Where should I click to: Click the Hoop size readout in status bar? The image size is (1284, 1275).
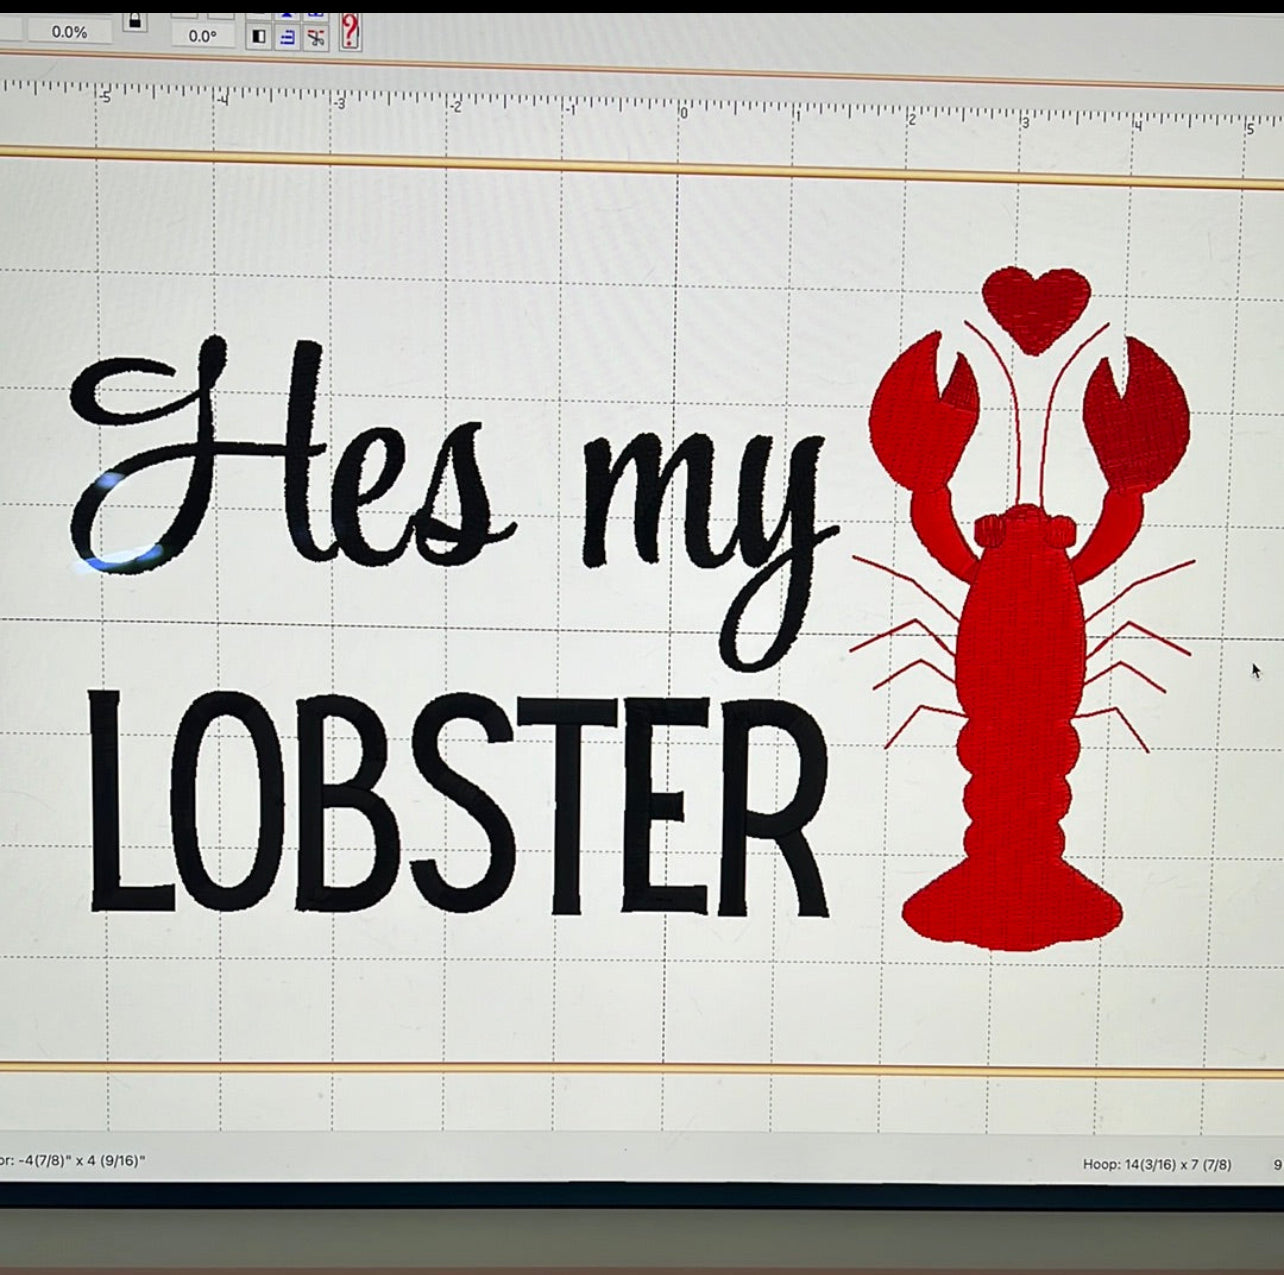pos(1157,1164)
